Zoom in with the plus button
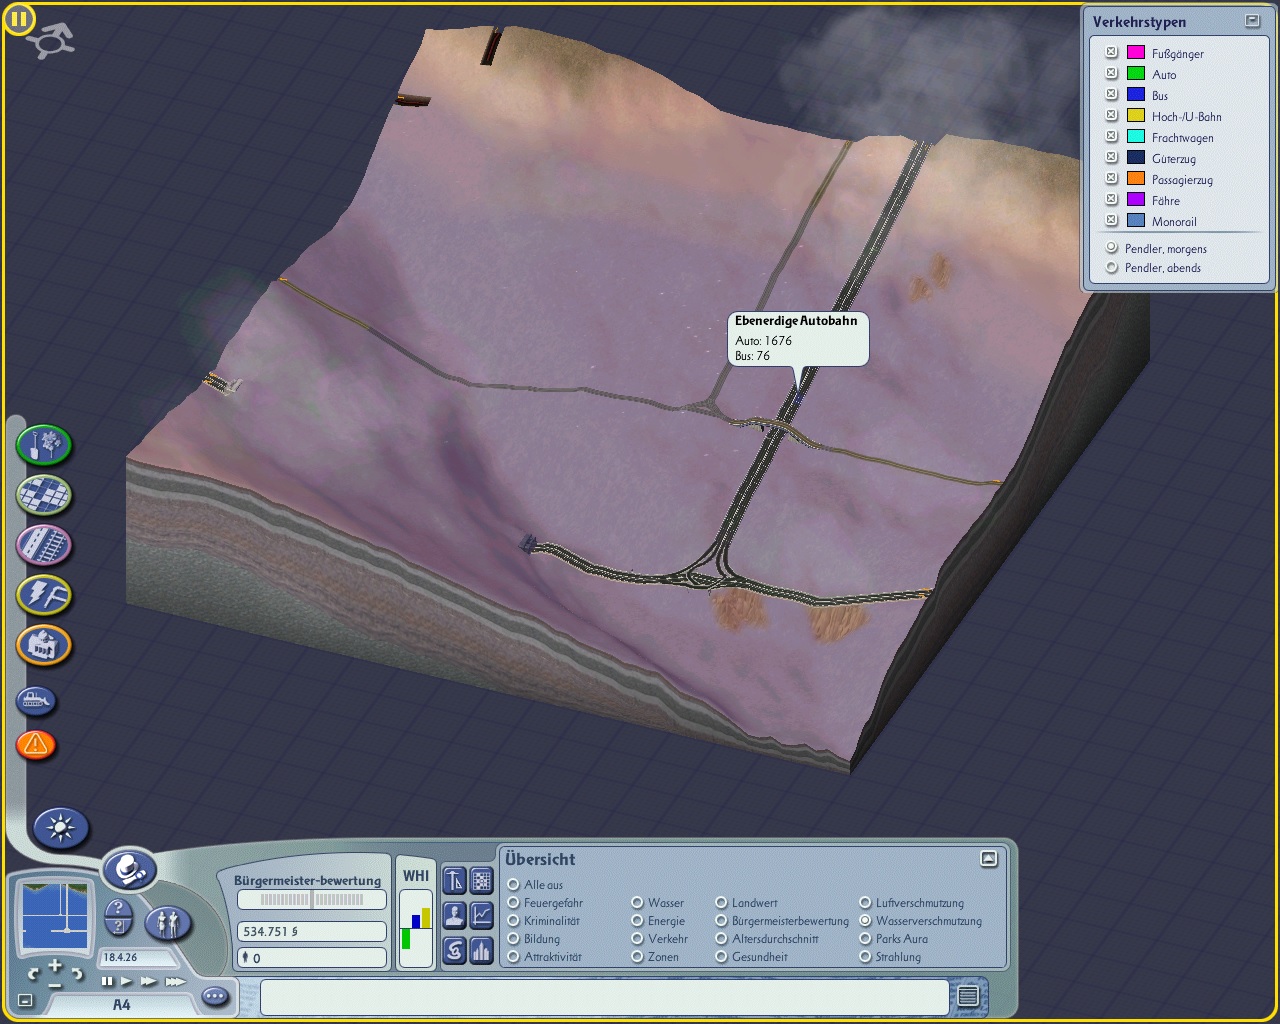 [x=55, y=965]
